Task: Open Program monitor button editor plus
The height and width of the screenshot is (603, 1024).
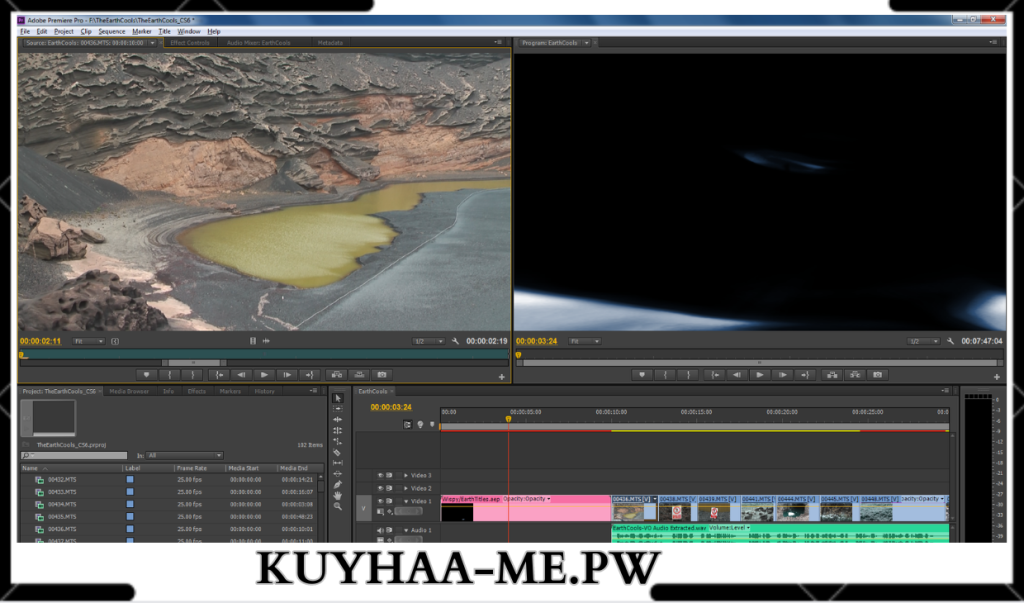Action: click(997, 377)
